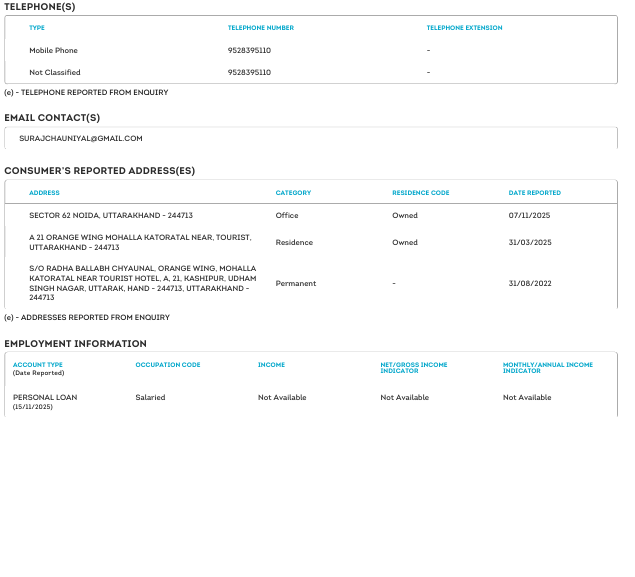
Task: Click the Mobile Phone telephone number
Action: tap(249, 50)
